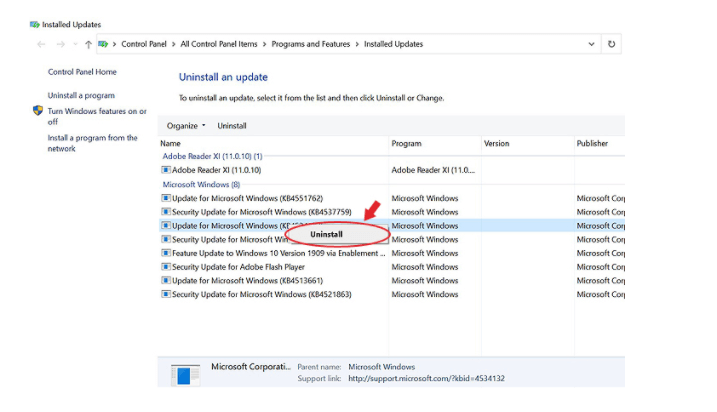Select Security Update for Adobe Flash Player
Viewport: 717px width, 412px height.
coord(238,267)
